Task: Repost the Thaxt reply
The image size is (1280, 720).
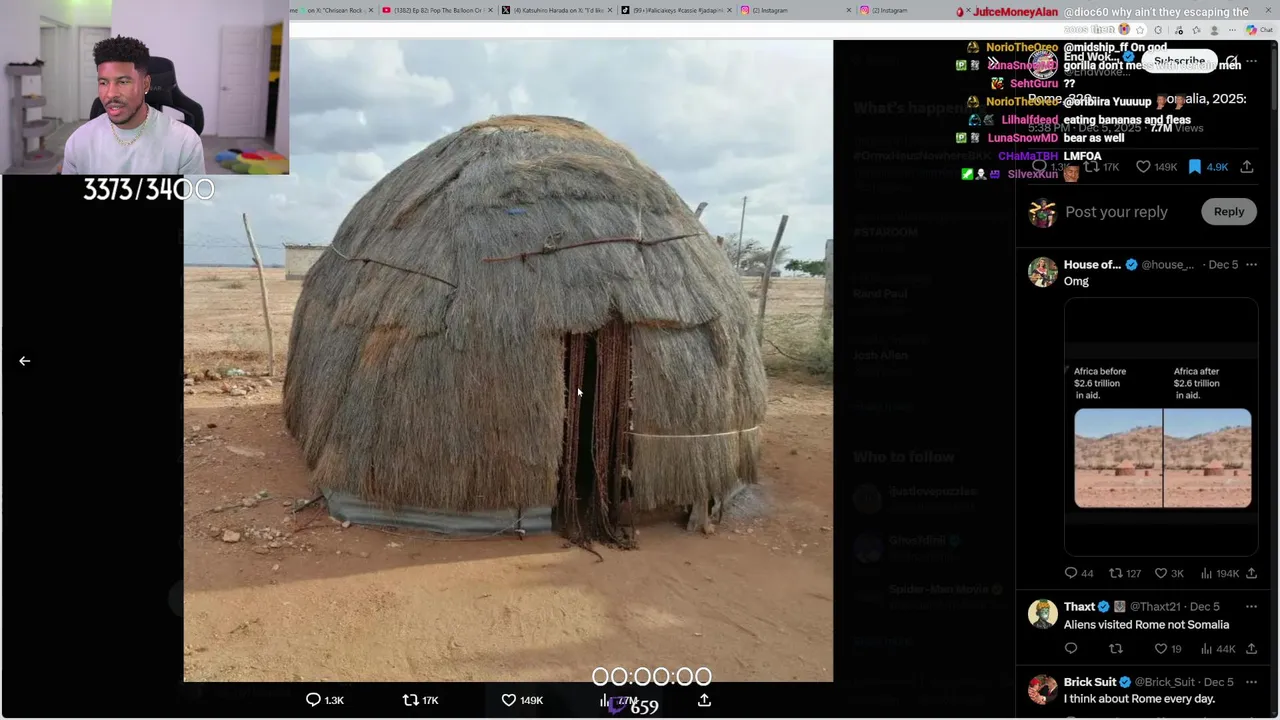Action: tap(1116, 649)
